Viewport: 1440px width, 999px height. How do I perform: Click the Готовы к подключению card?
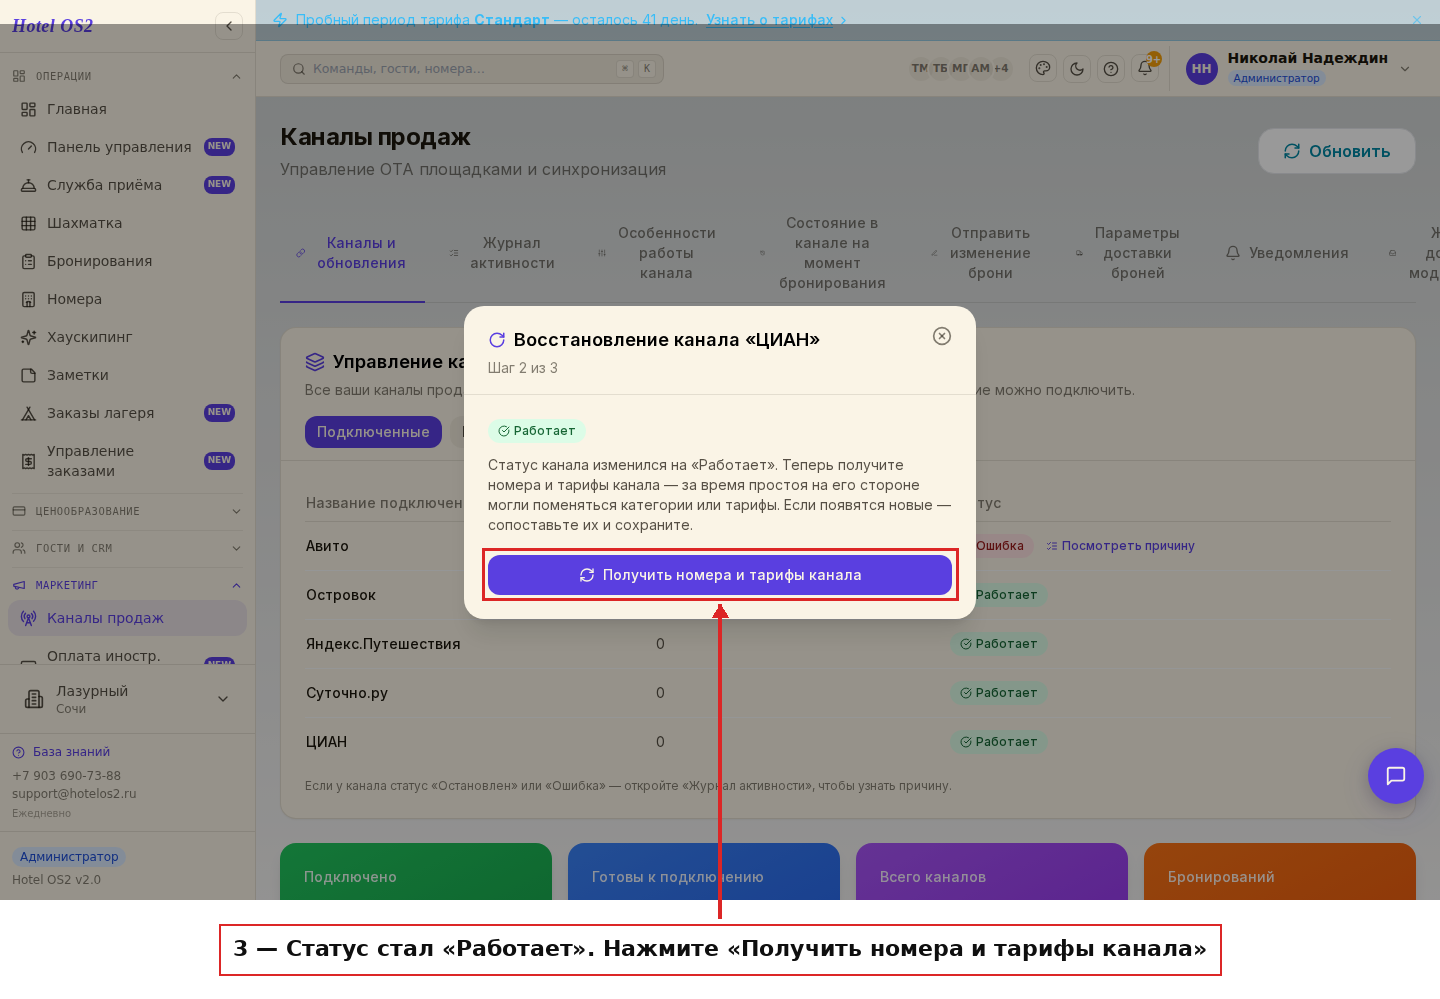point(704,872)
